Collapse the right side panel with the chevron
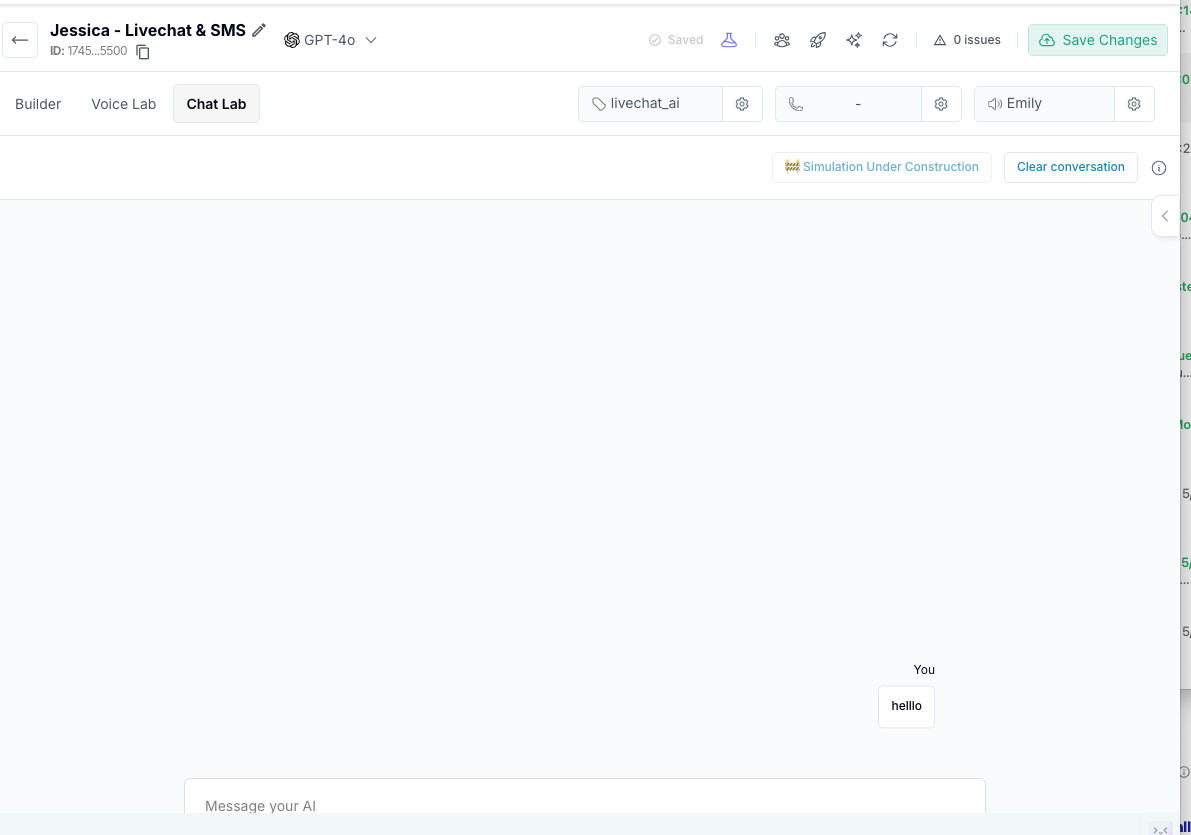The width and height of the screenshot is (1191, 835). point(1164,215)
